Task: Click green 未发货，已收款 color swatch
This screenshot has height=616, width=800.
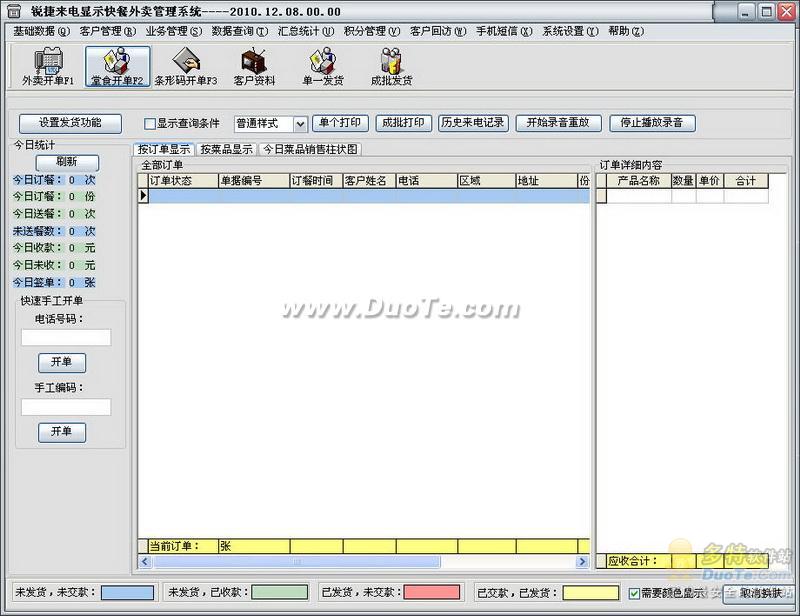Action: tap(280, 593)
